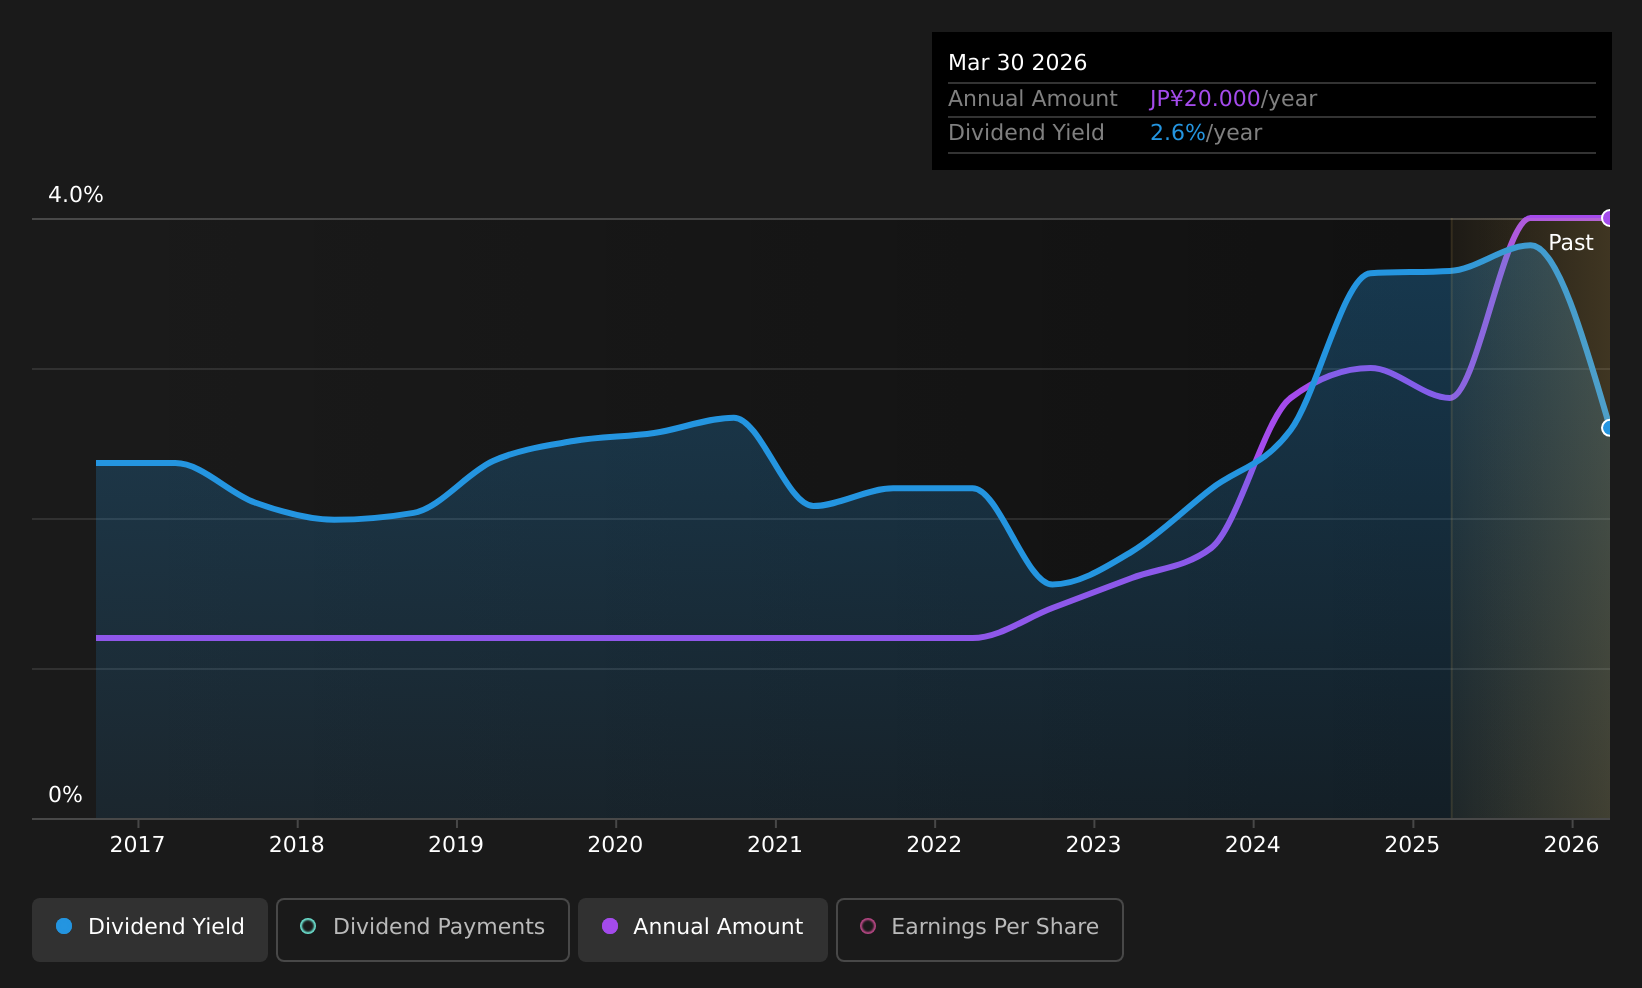The height and width of the screenshot is (988, 1642).
Task: Click the JP¥20.000/year tooltip value
Action: point(1233,99)
